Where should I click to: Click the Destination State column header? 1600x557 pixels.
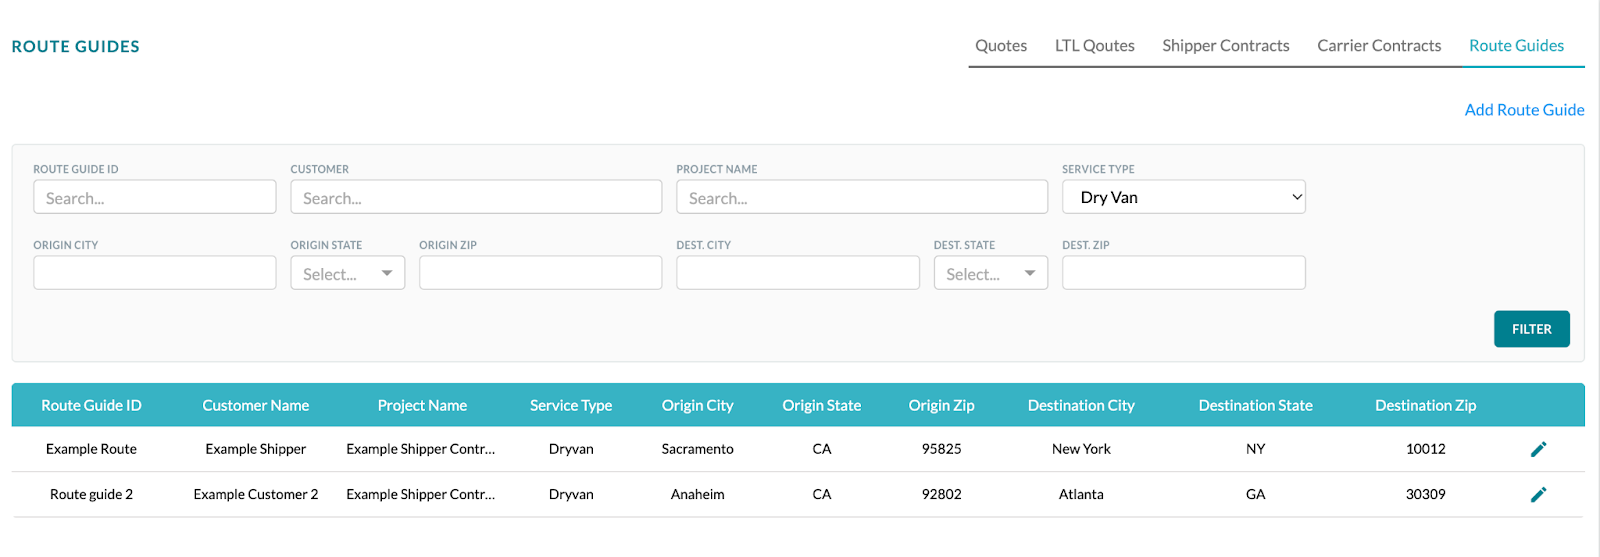(1256, 405)
